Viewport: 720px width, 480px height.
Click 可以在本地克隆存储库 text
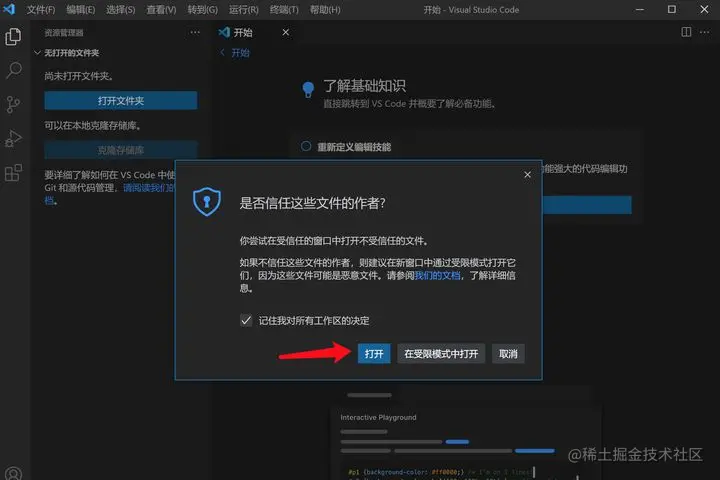(x=92, y=125)
